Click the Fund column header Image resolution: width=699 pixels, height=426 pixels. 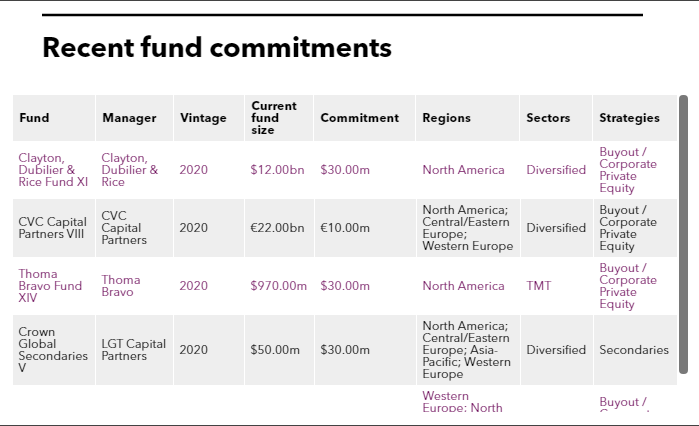click(34, 118)
